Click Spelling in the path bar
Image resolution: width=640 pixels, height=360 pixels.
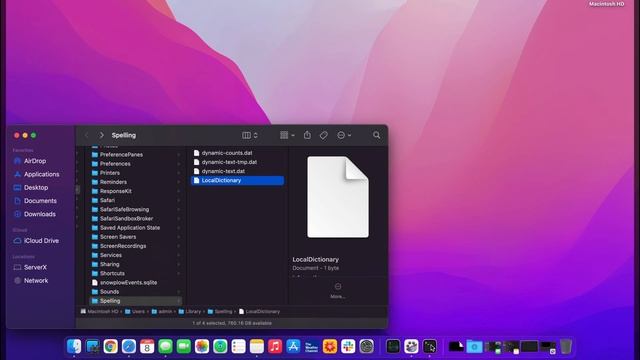[x=220, y=311]
